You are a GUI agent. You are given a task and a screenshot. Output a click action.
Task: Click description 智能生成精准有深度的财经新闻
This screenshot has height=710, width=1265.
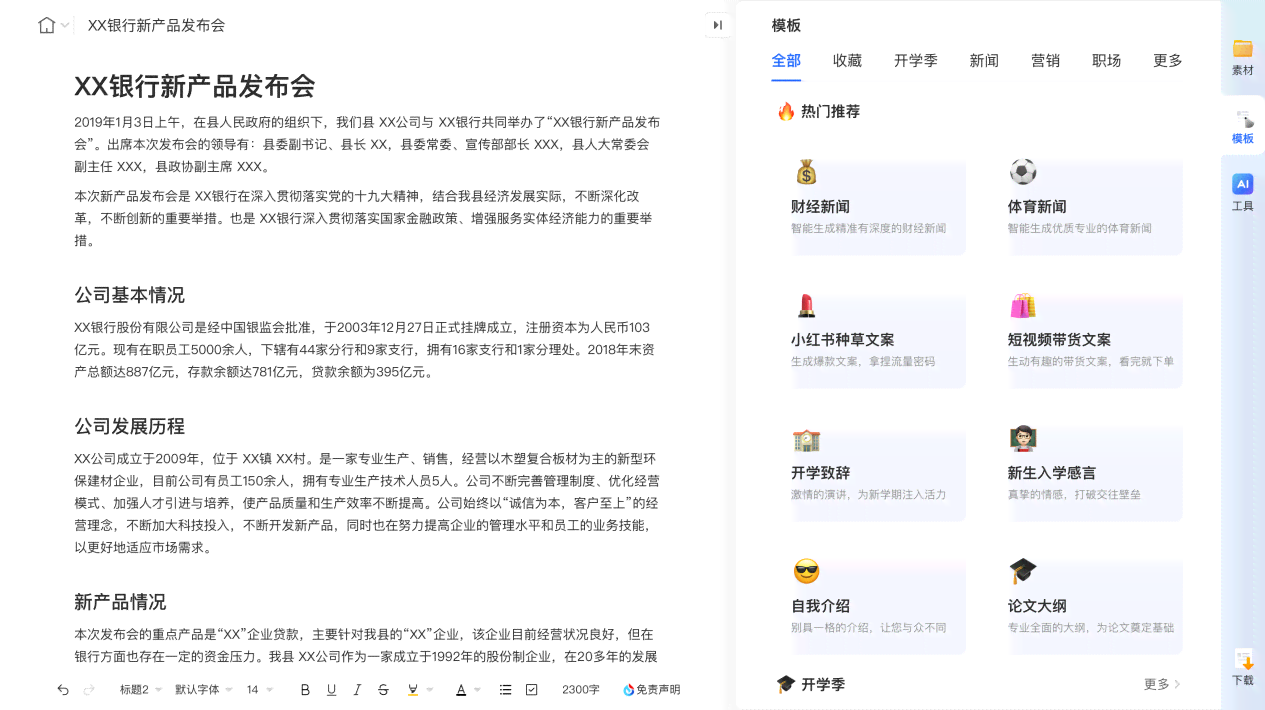(868, 228)
